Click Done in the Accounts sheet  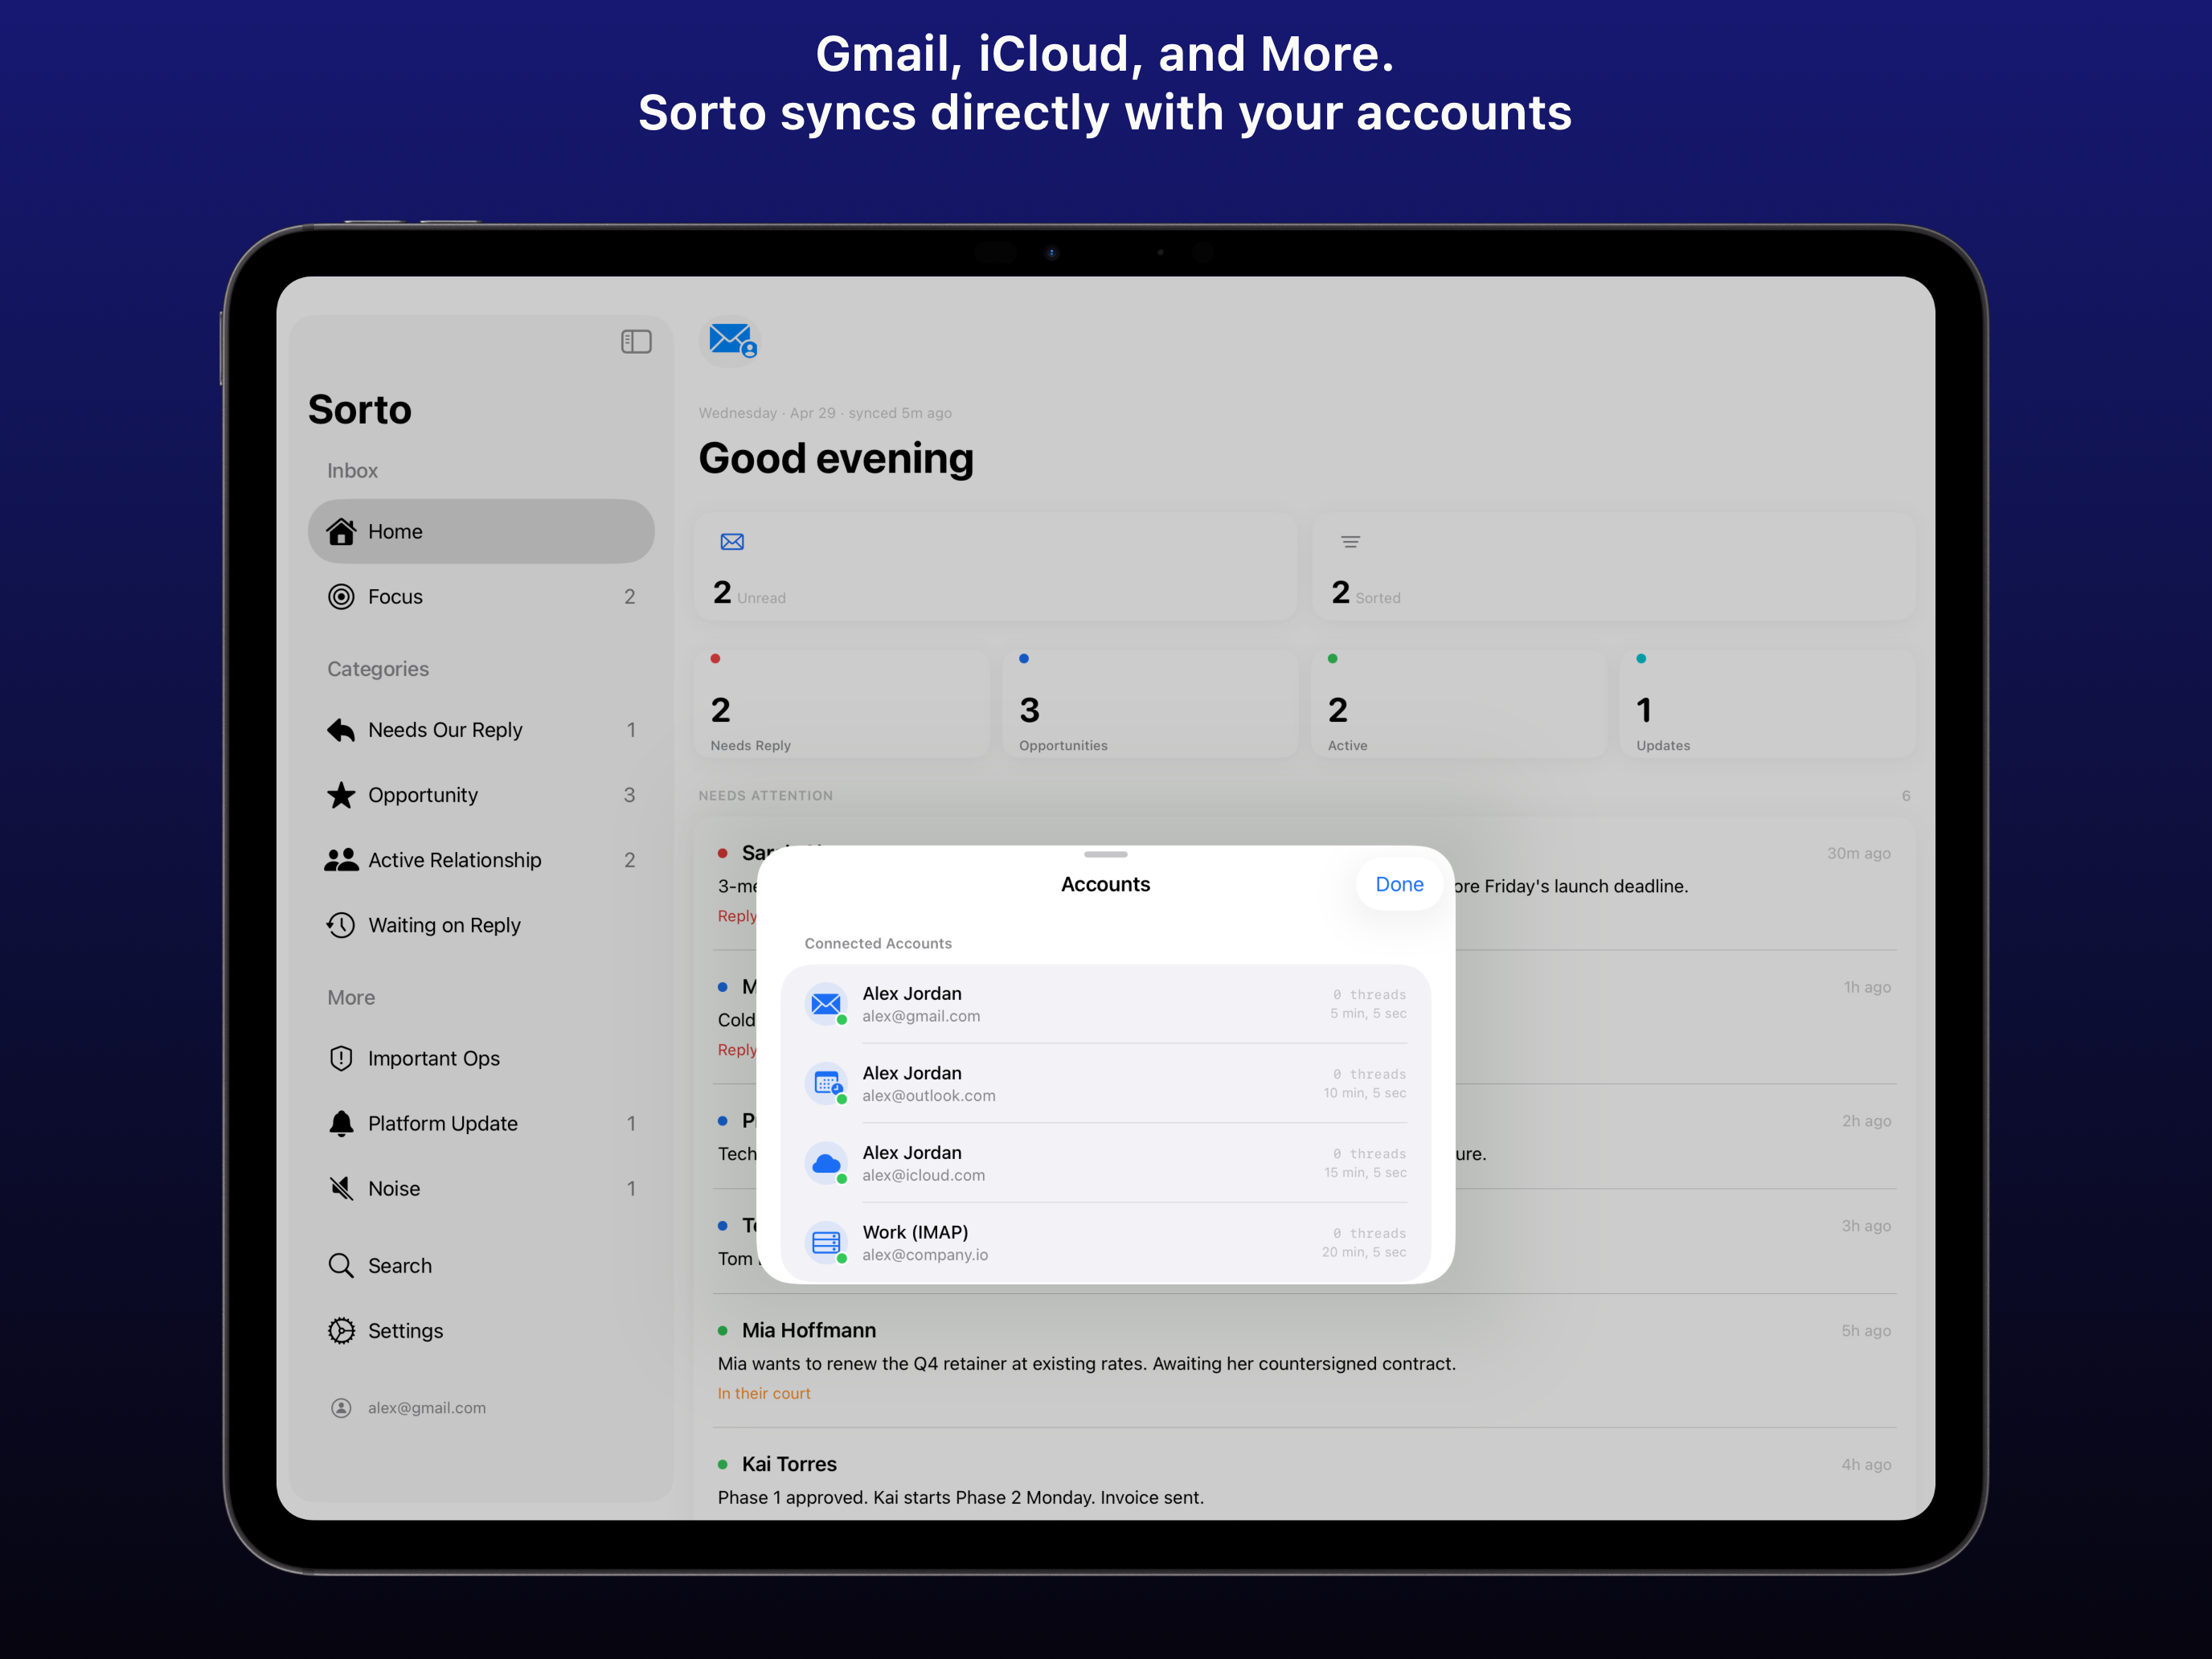[x=1399, y=884]
